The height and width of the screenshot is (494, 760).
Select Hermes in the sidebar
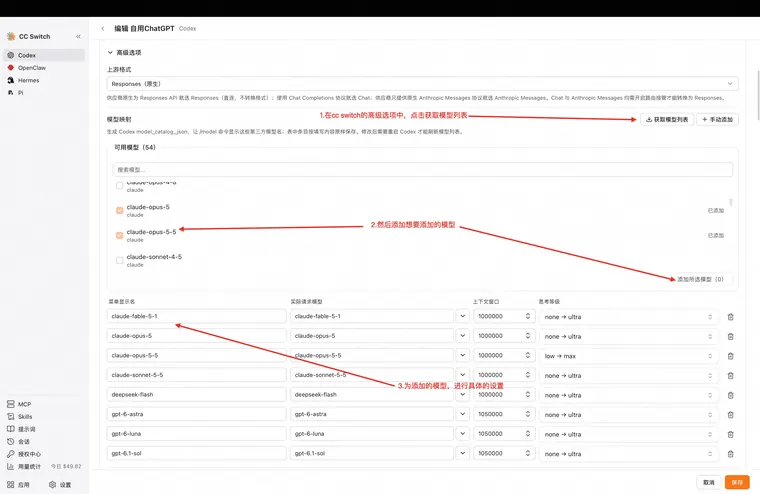tap(44, 80)
